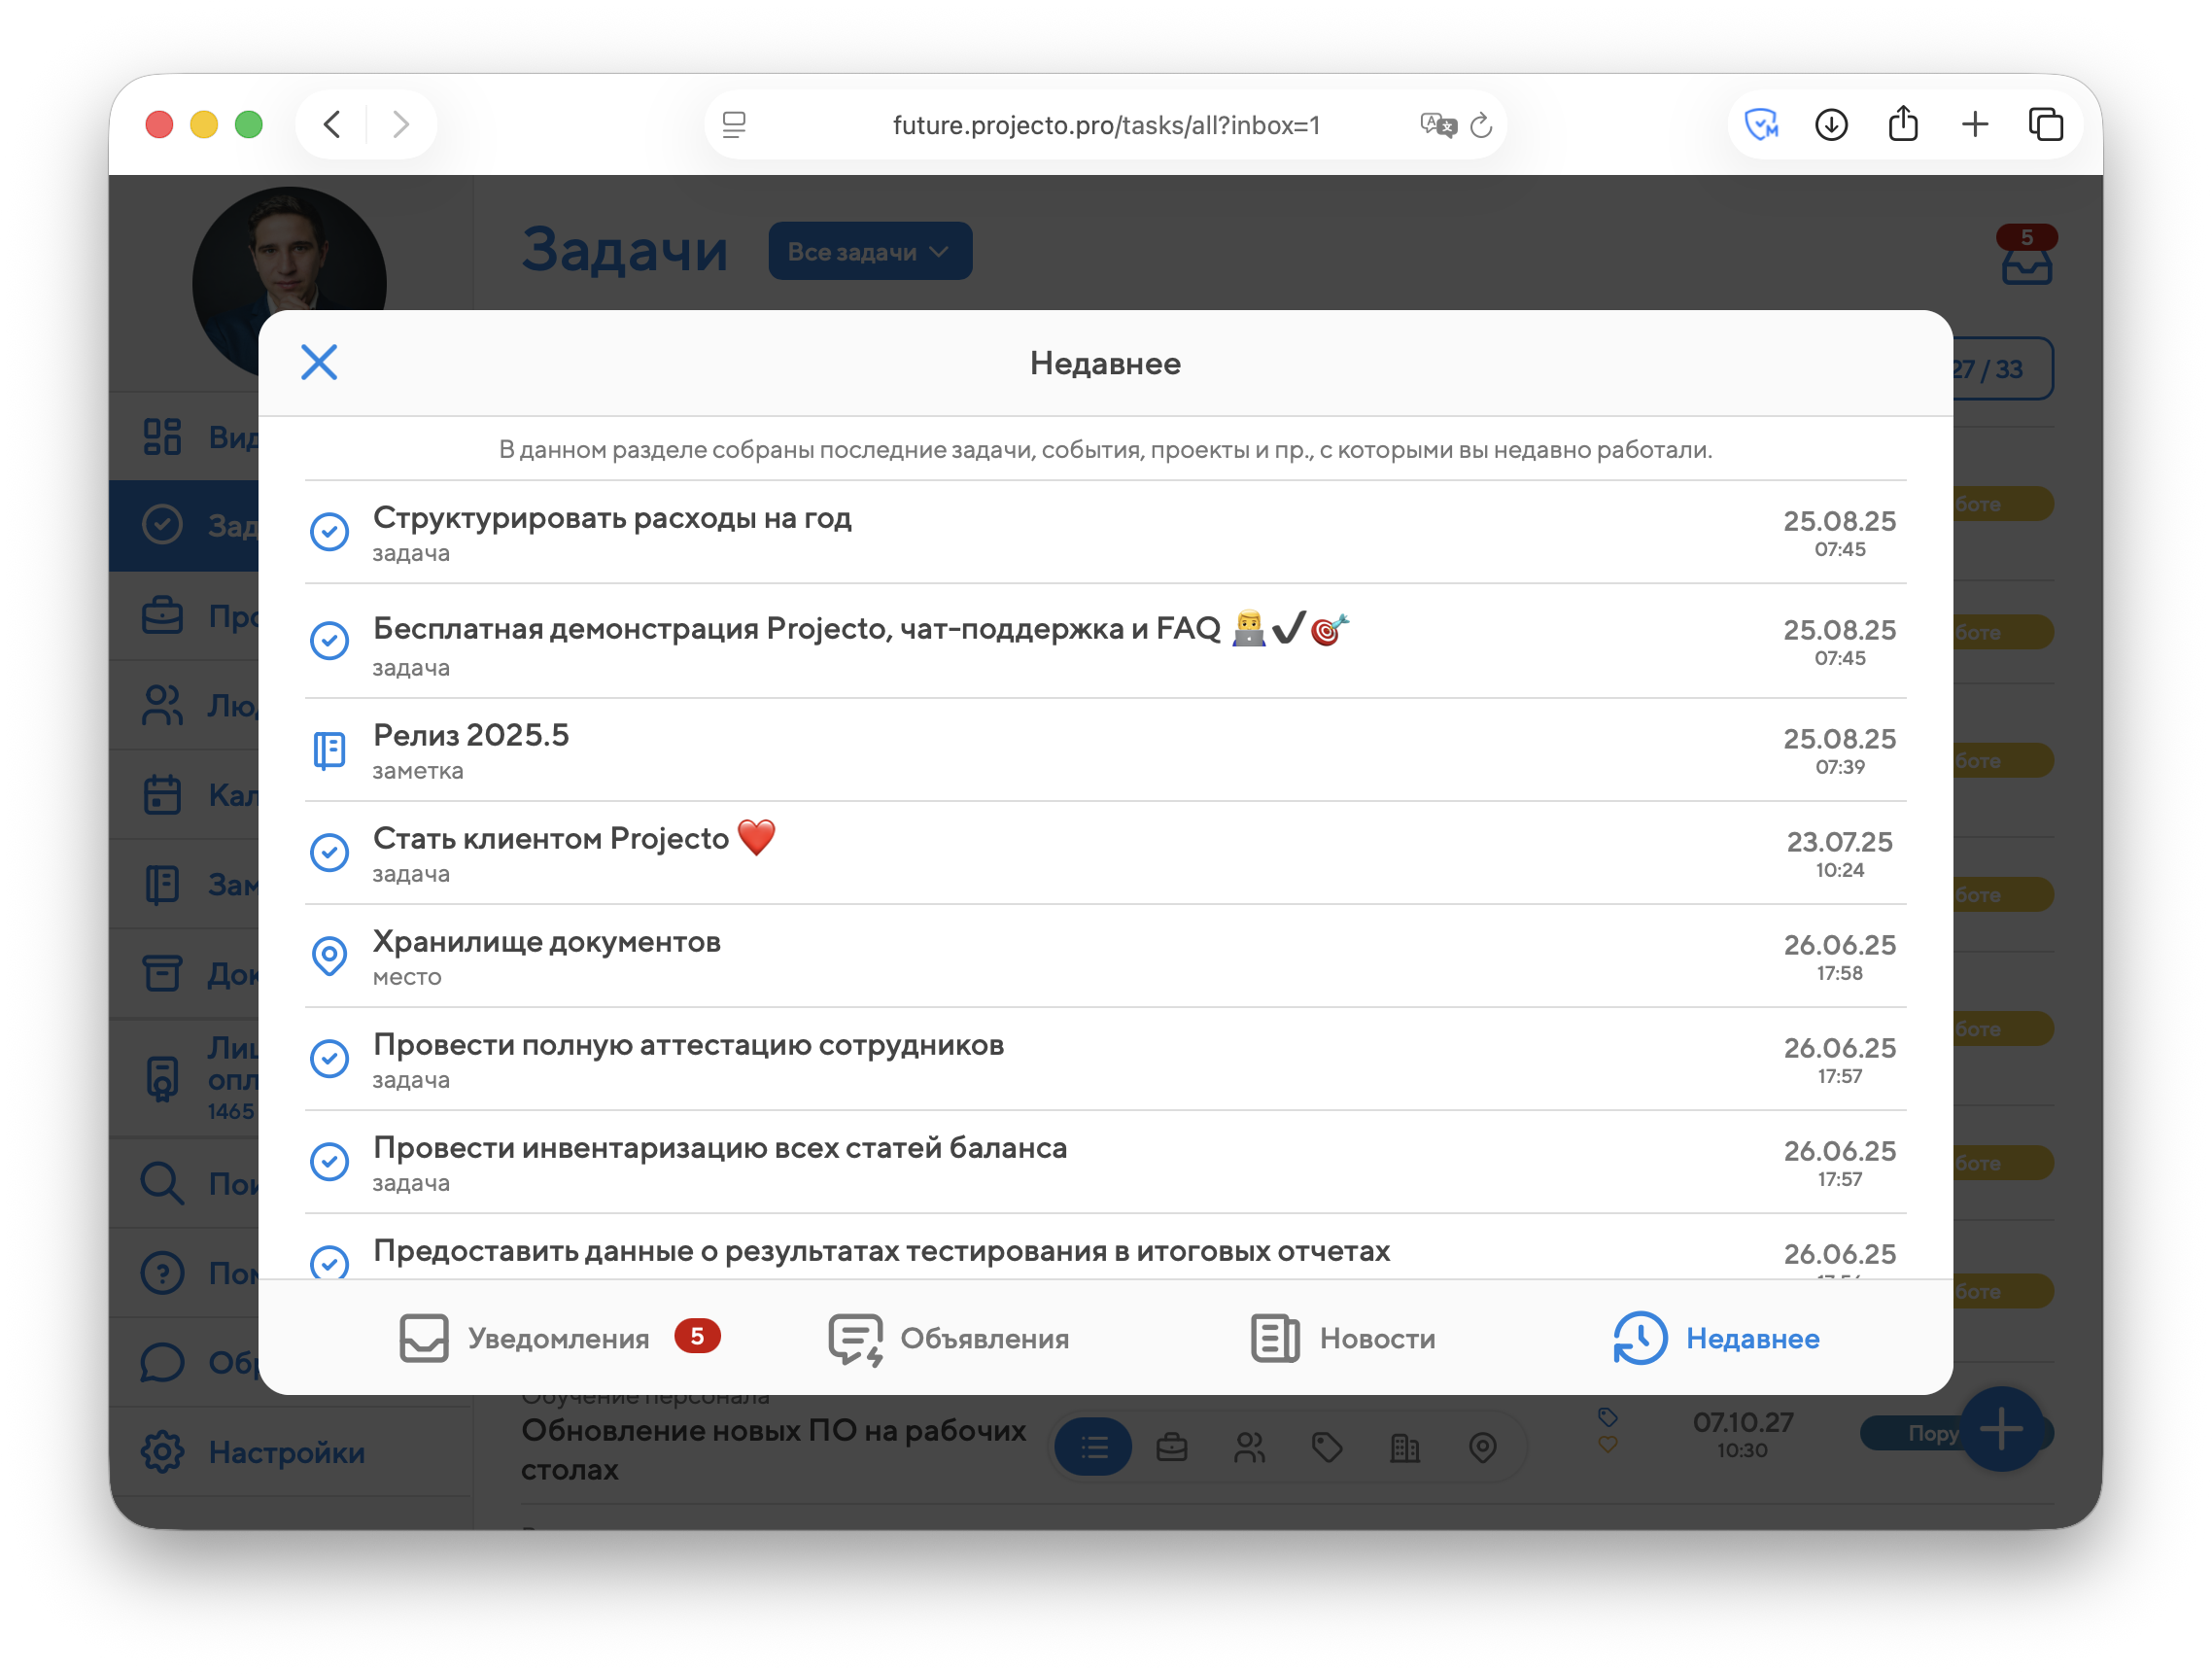The height and width of the screenshot is (1674, 2212).
Task: Go back with Safari back arrow
Action: 333,125
